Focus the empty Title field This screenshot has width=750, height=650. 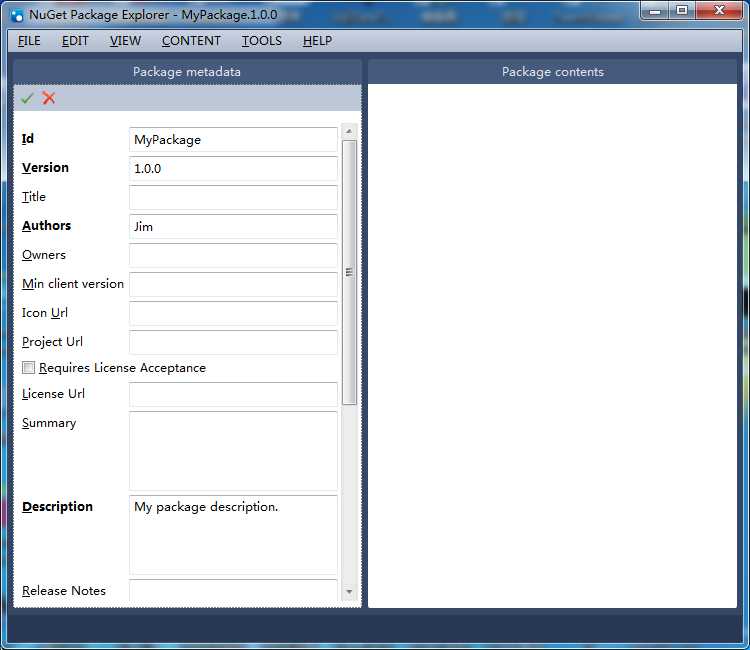point(233,198)
